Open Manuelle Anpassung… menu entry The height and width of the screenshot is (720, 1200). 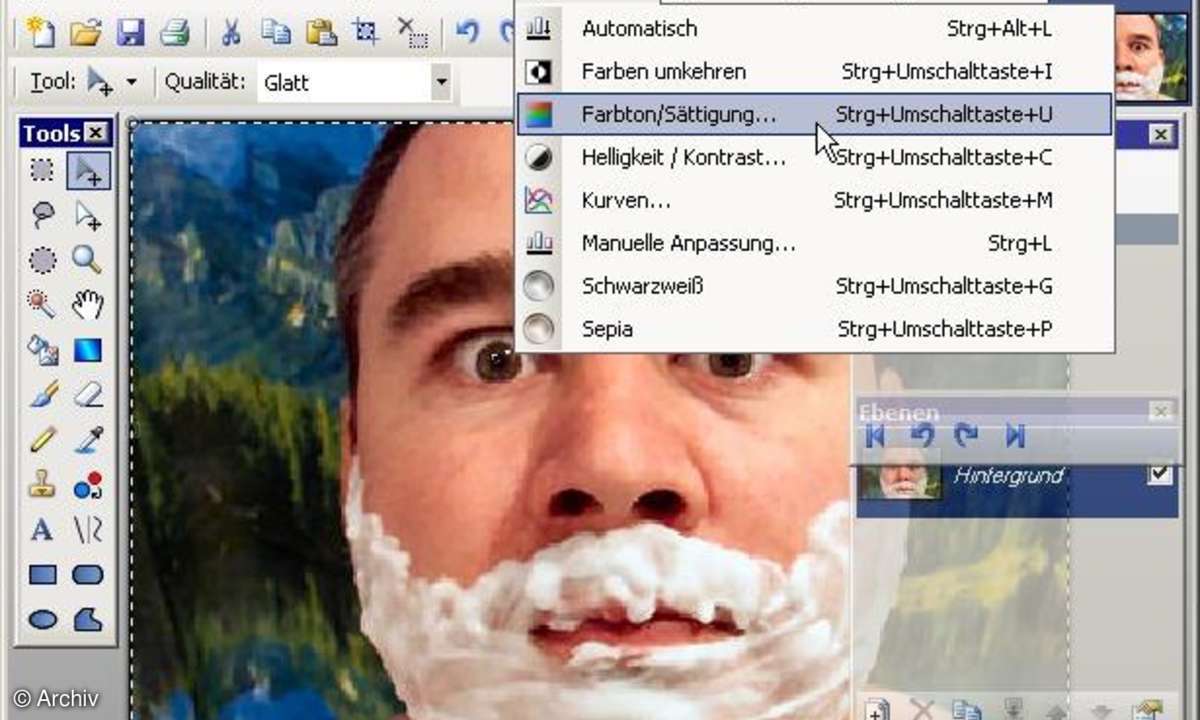[814, 243]
